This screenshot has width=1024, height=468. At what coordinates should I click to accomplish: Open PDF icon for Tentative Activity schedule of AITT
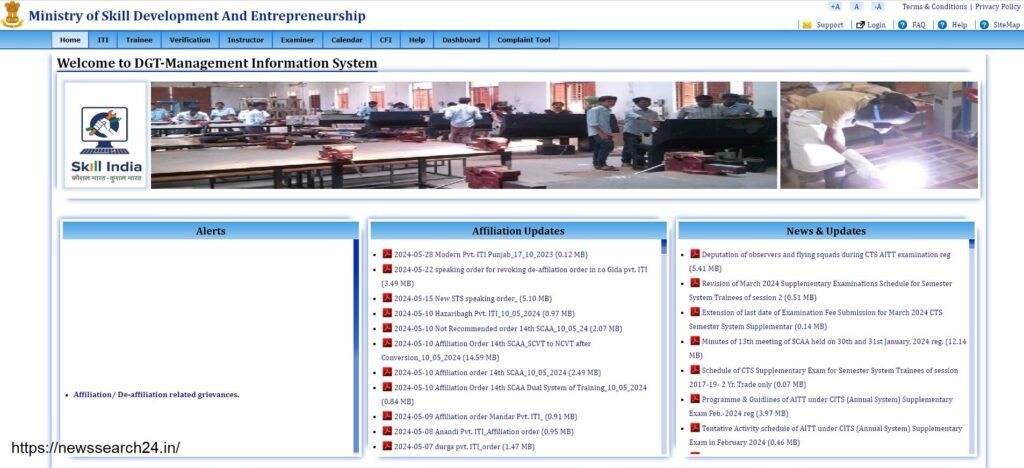695,428
